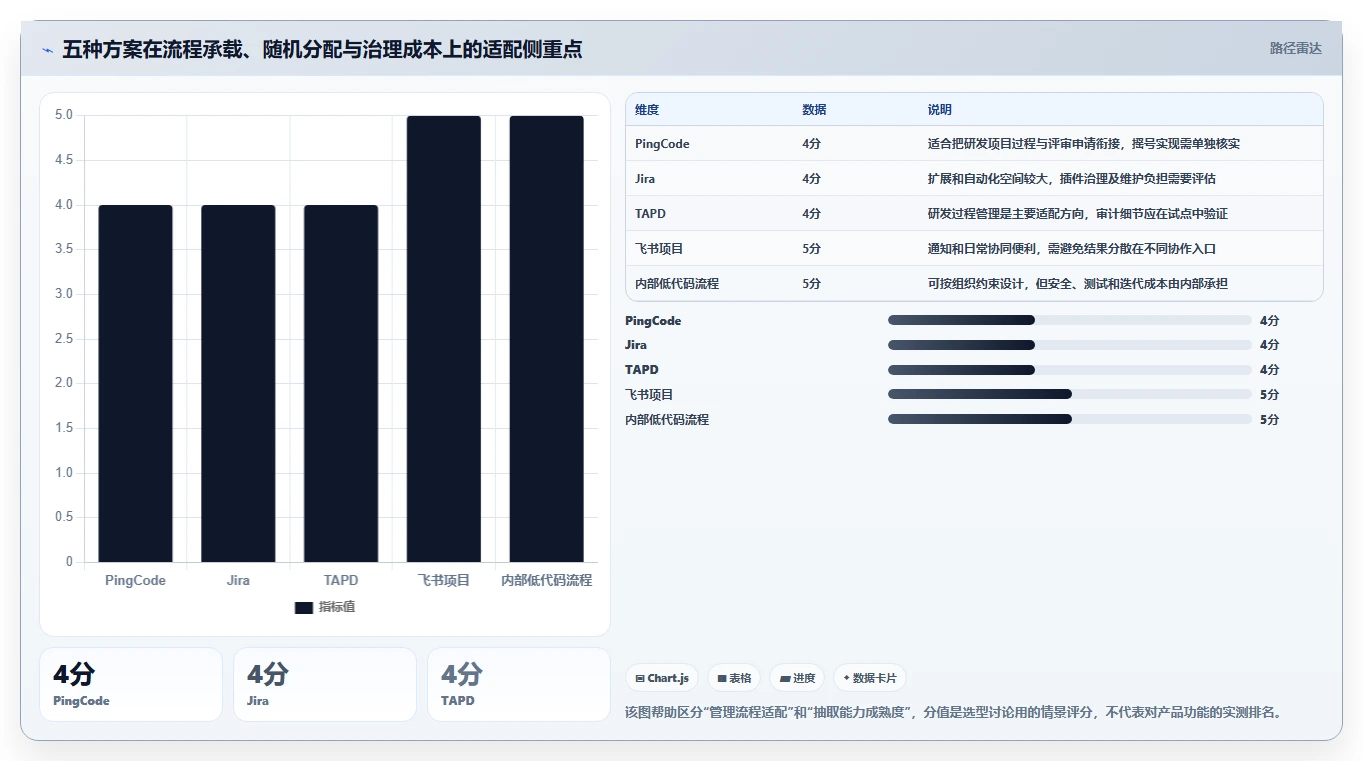Click the TAPD bar in the chart

pos(341,383)
